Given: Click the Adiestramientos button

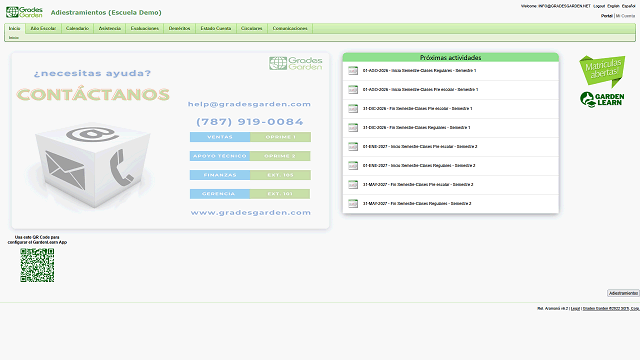Looking at the screenshot, I should click(x=623, y=293).
